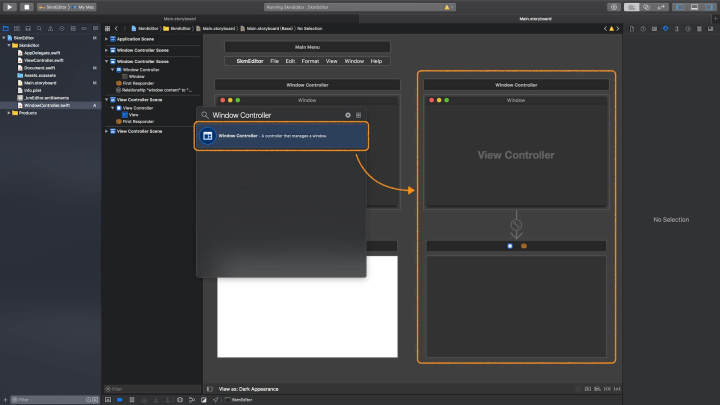This screenshot has height=405, width=720.
Task: Expand the first Window Controller Scene
Action: coord(107,50)
